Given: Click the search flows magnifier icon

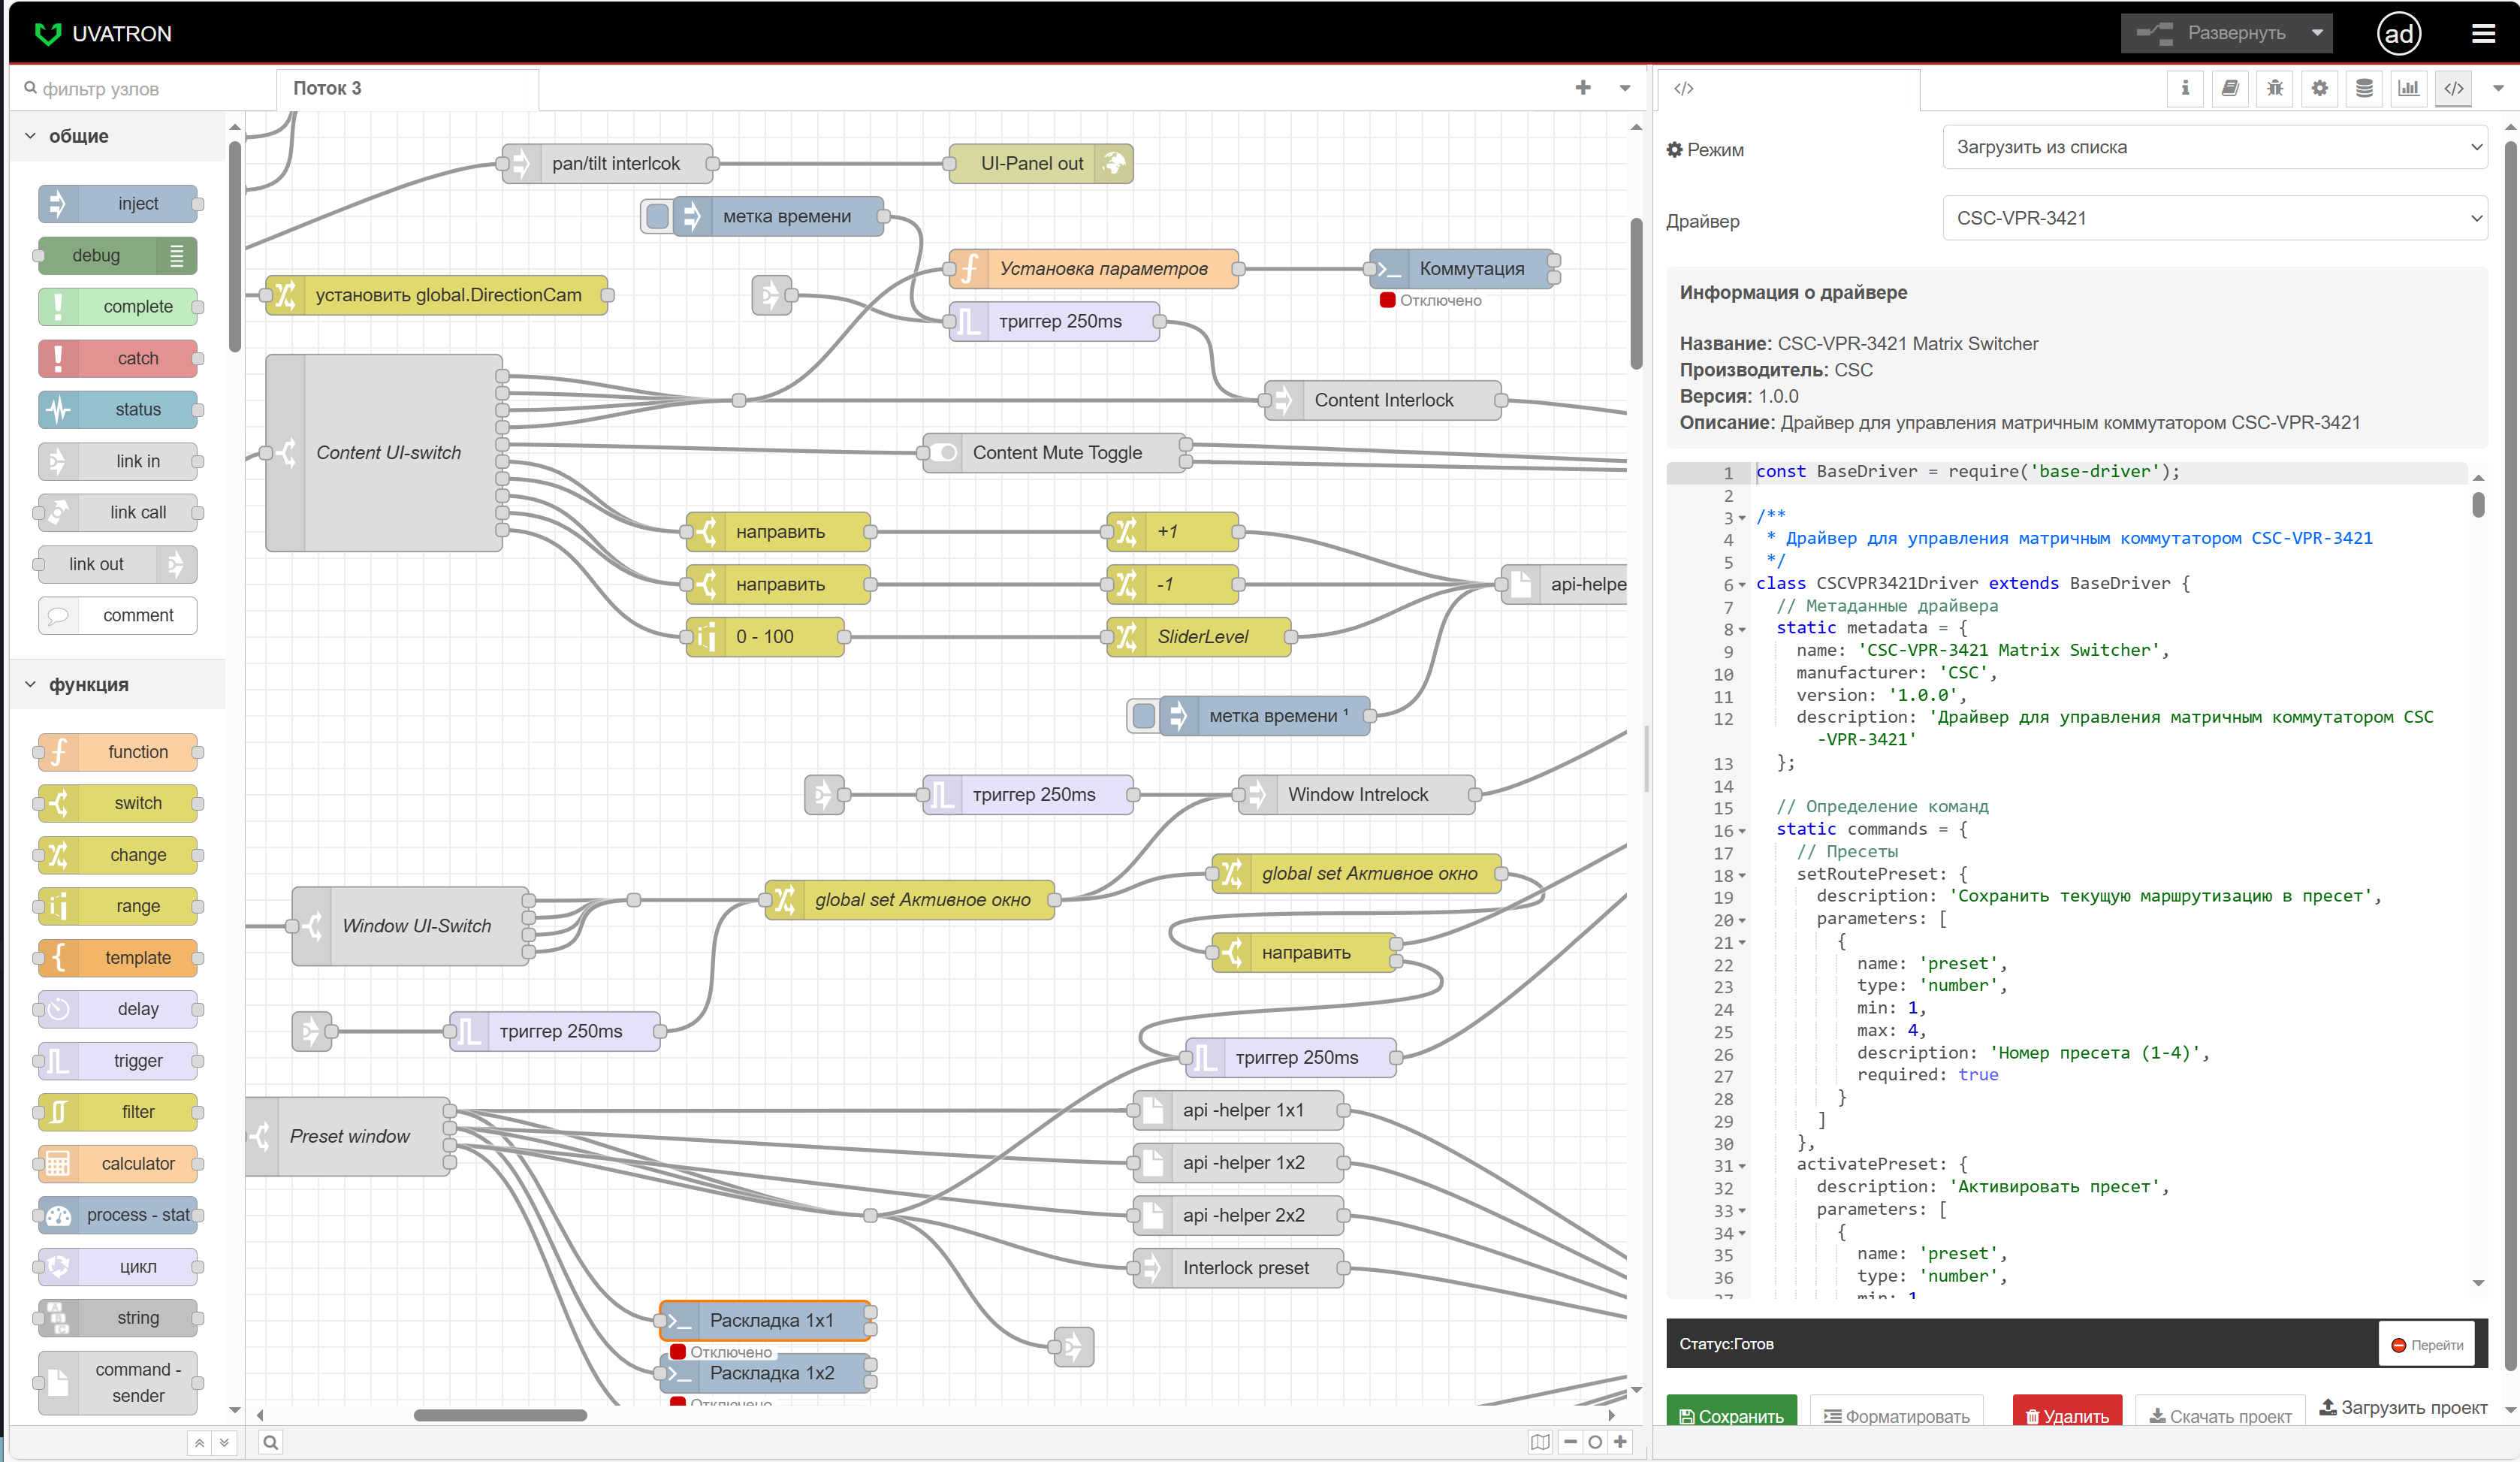Looking at the screenshot, I should click(270, 1442).
